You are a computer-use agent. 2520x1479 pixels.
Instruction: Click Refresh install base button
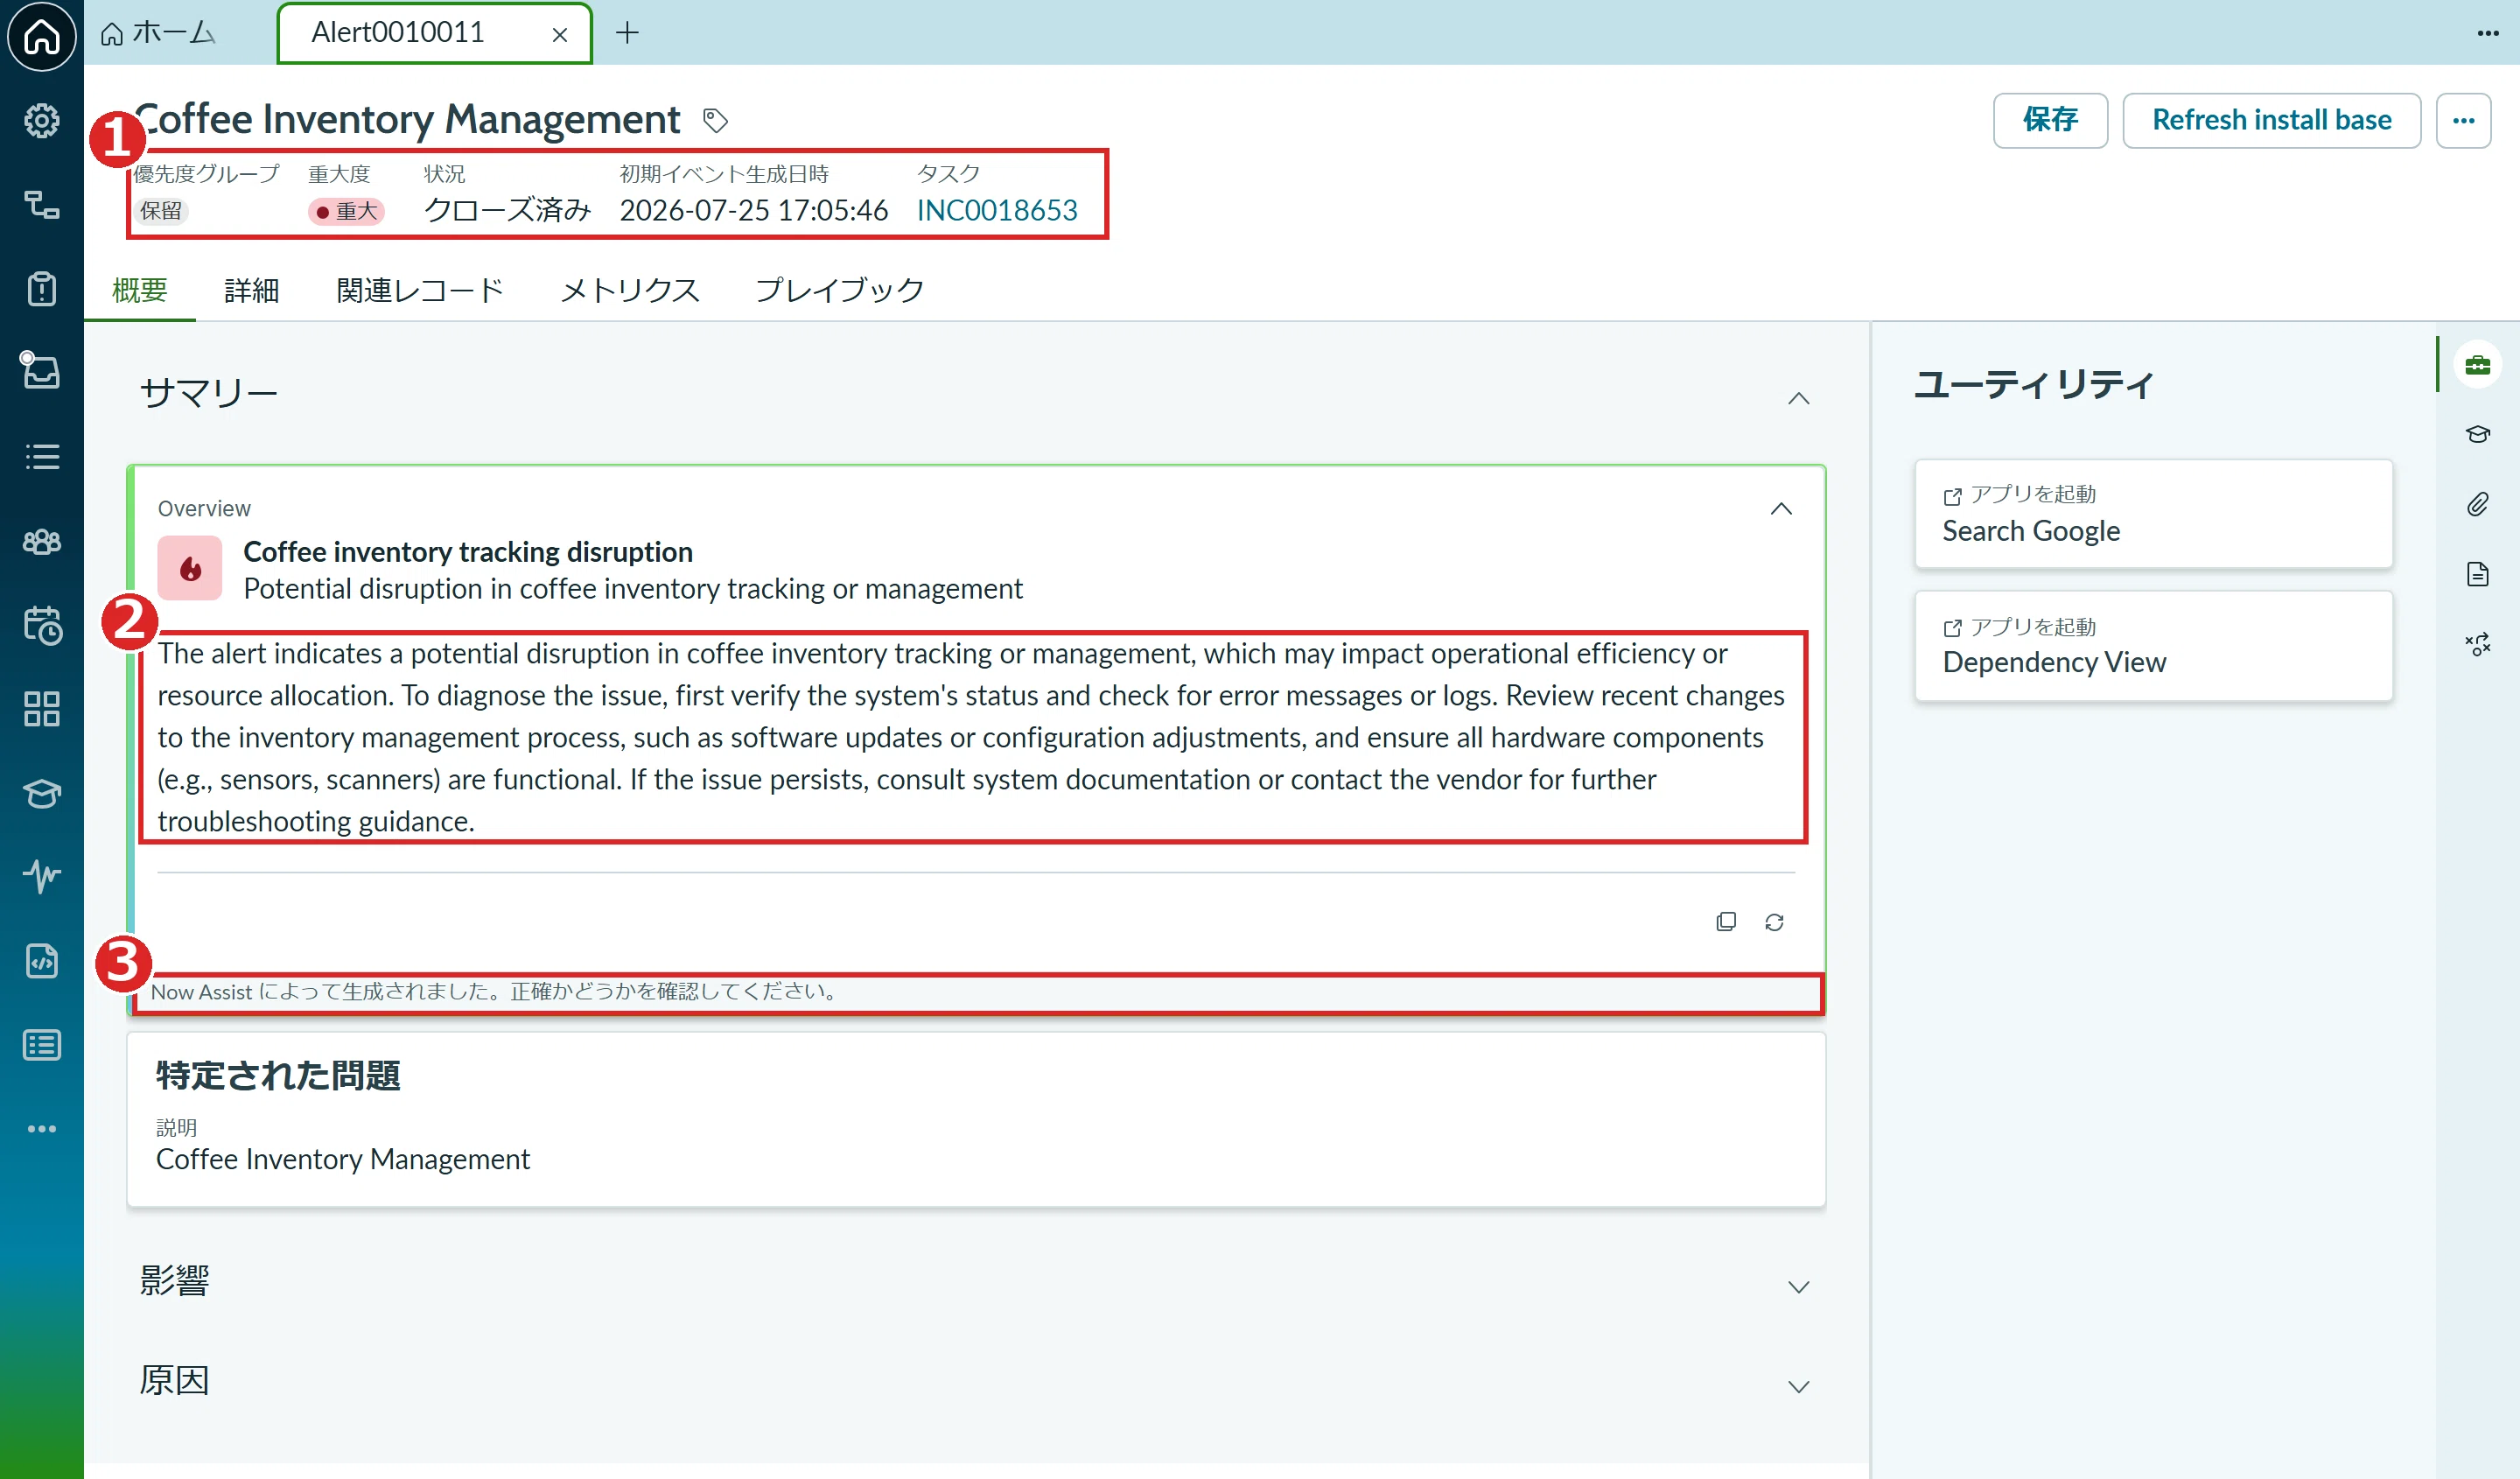click(2271, 120)
